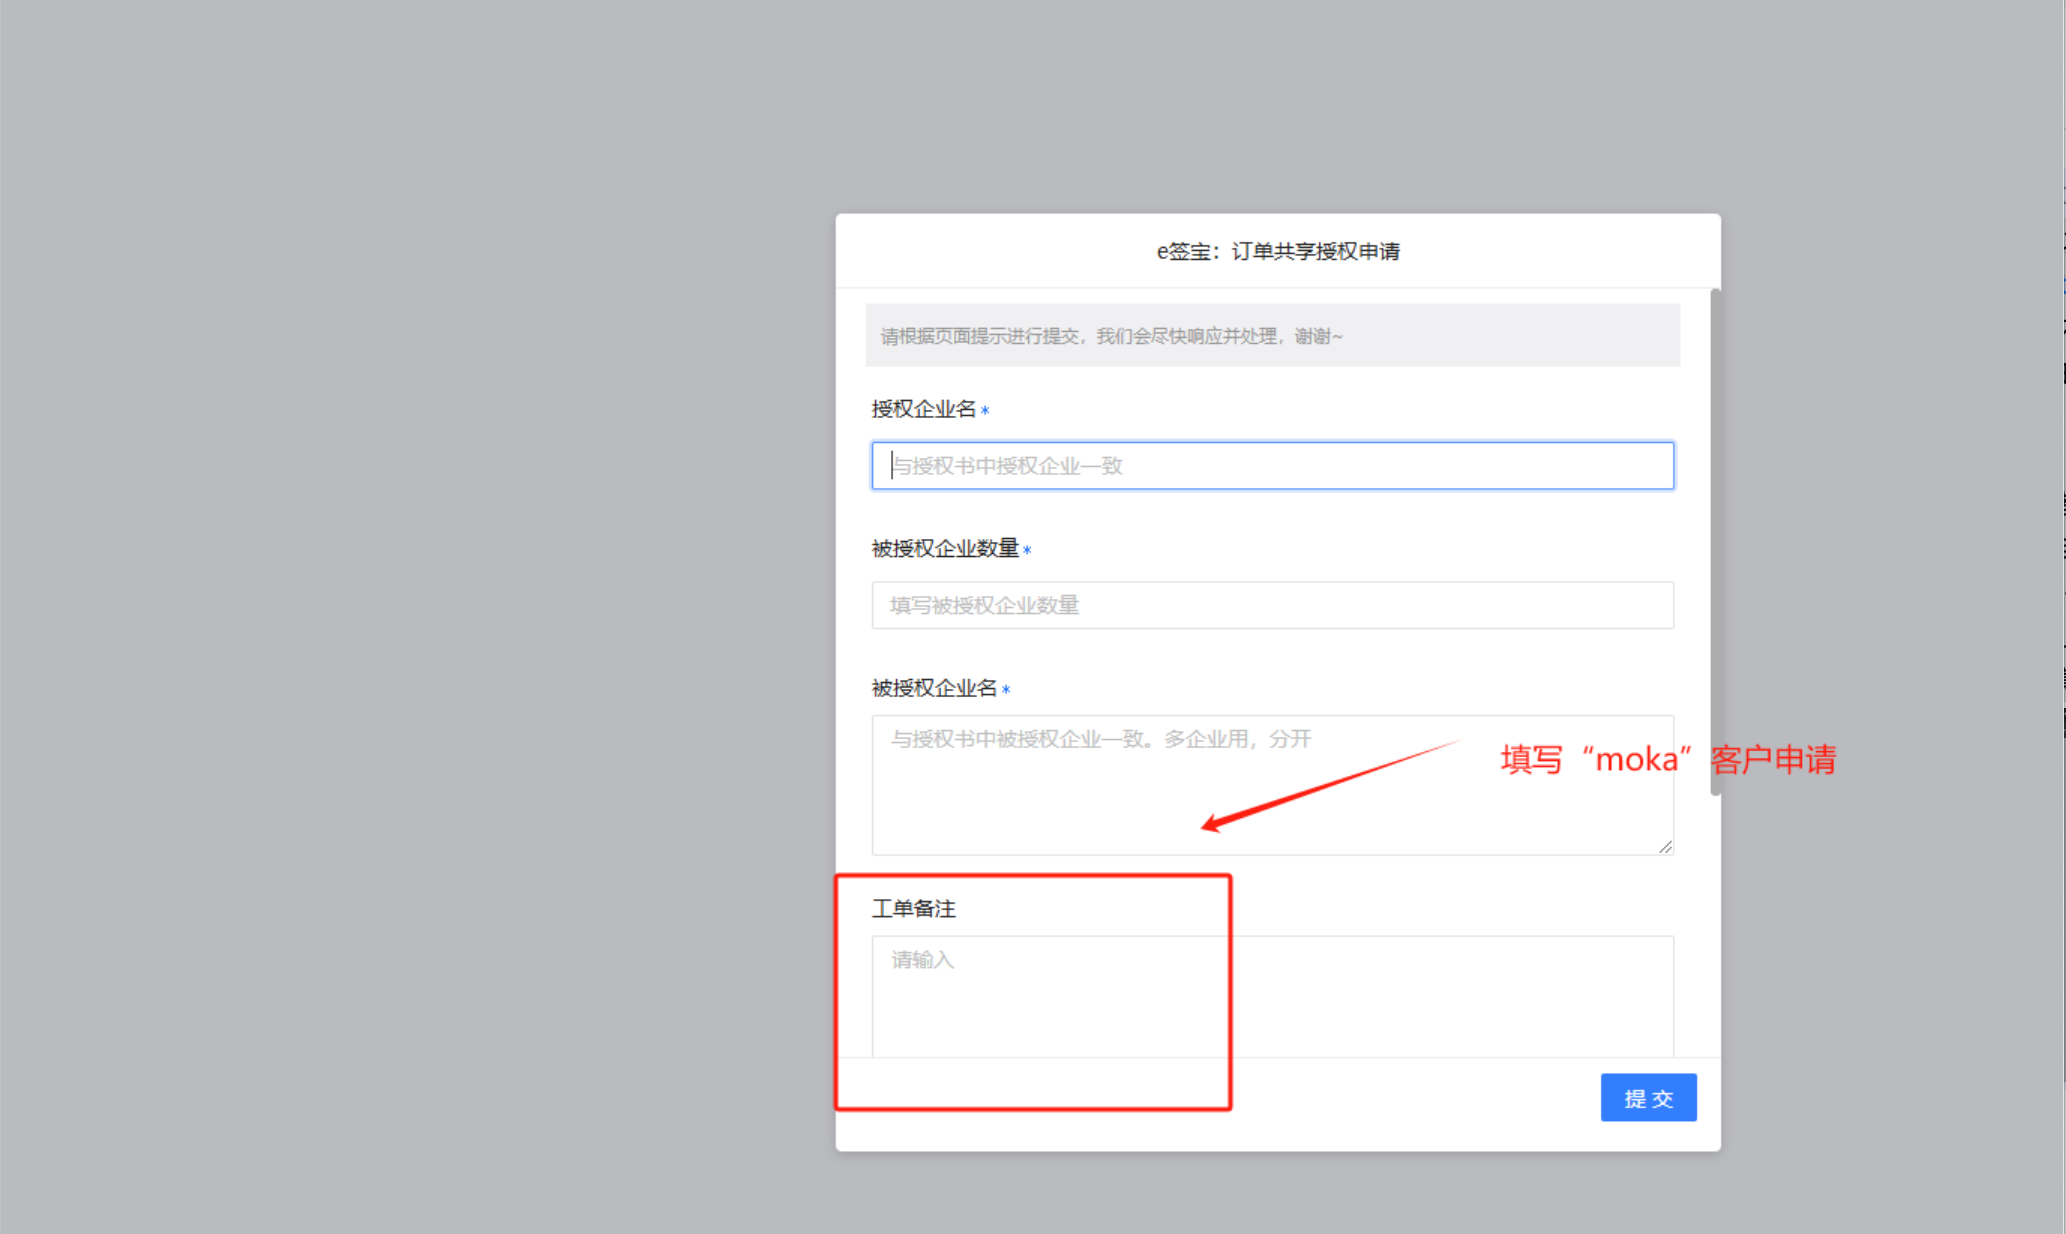Viewport: 2066px width, 1234px height.
Task: Focus the 被授权企业数量 input box
Action: click(1272, 605)
